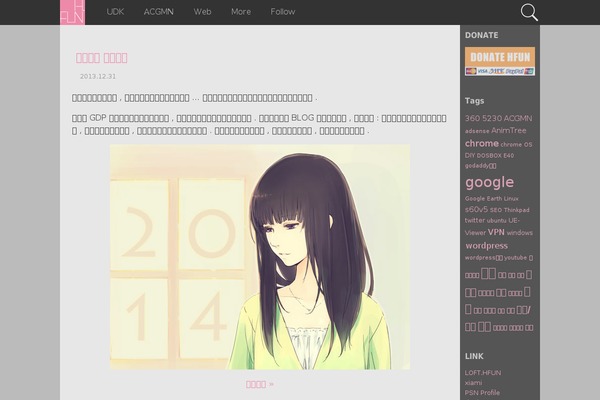Open the s60v5 tag
Screen dimensions: 600x400
point(476,210)
